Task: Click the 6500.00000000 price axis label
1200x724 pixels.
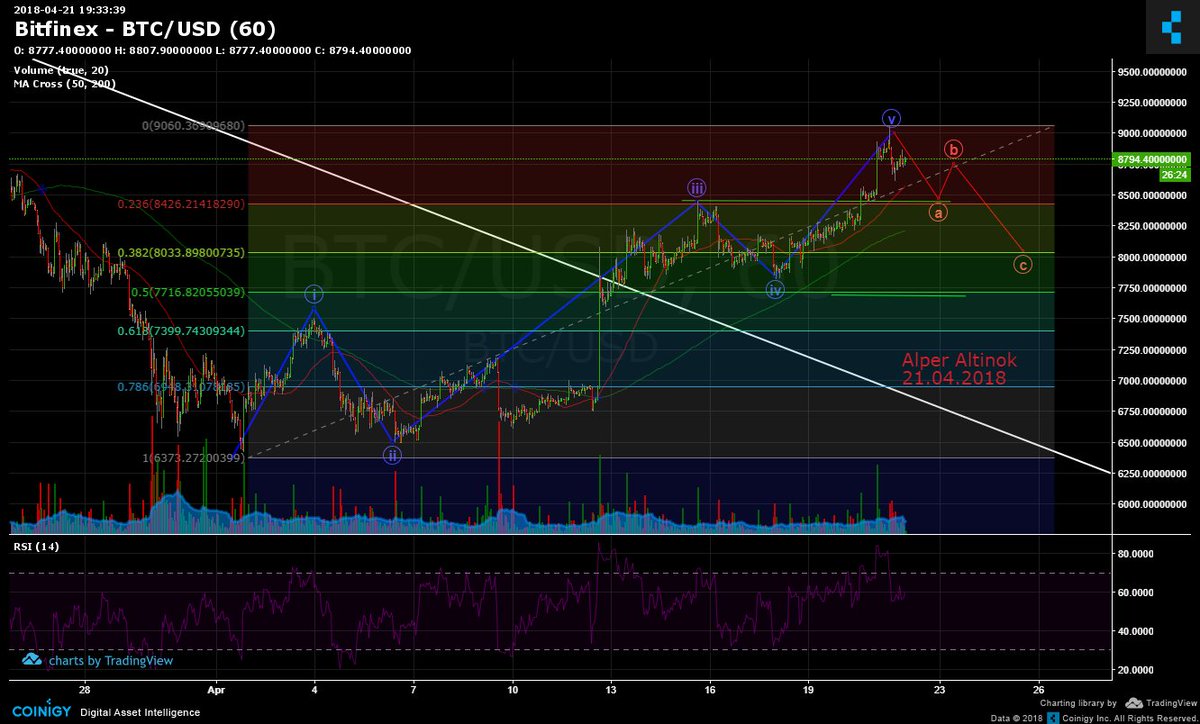Action: (x=1154, y=443)
